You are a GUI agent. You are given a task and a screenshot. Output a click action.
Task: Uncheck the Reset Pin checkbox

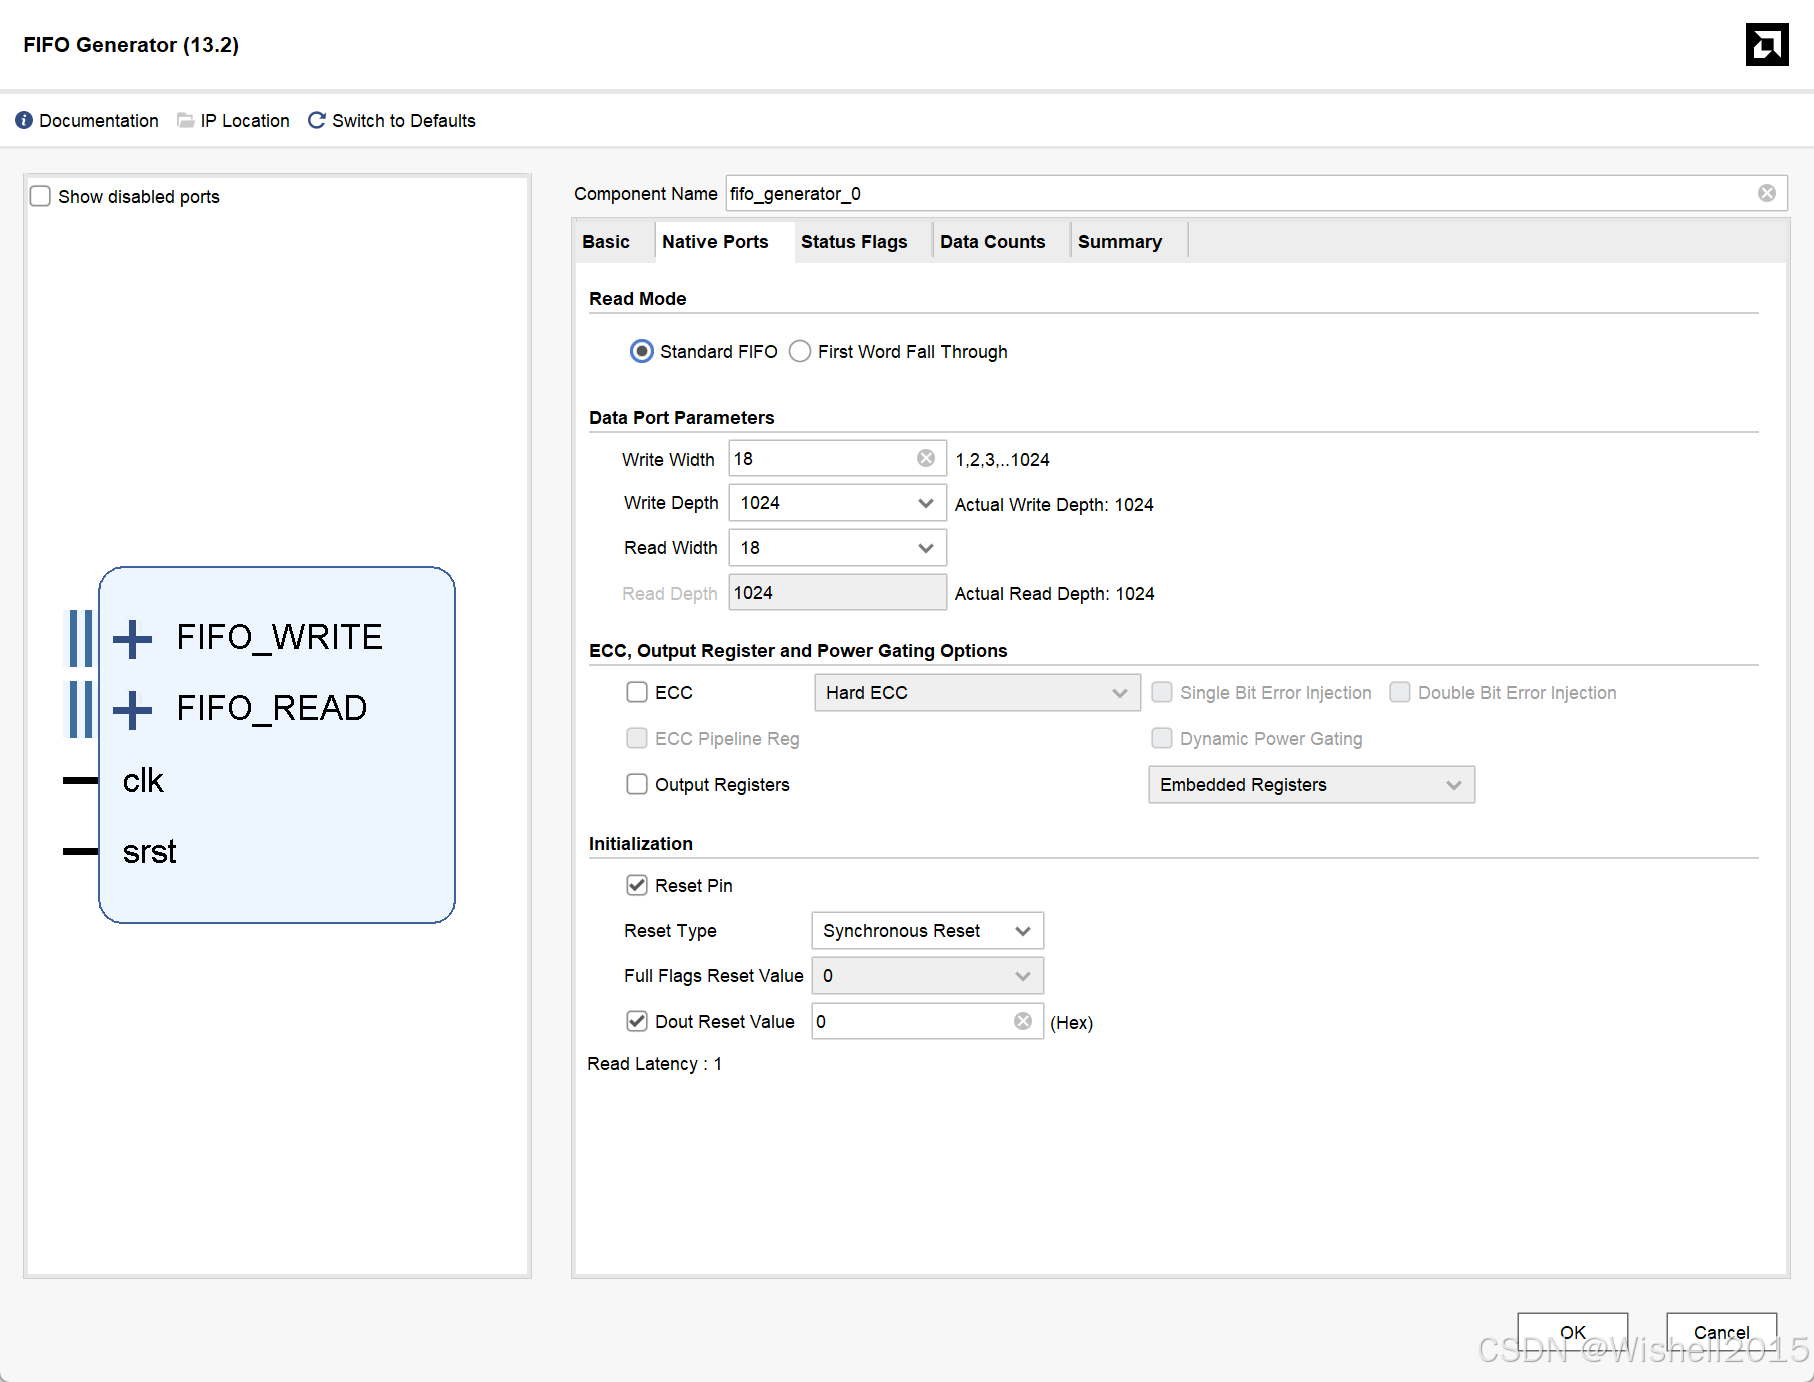click(x=637, y=885)
